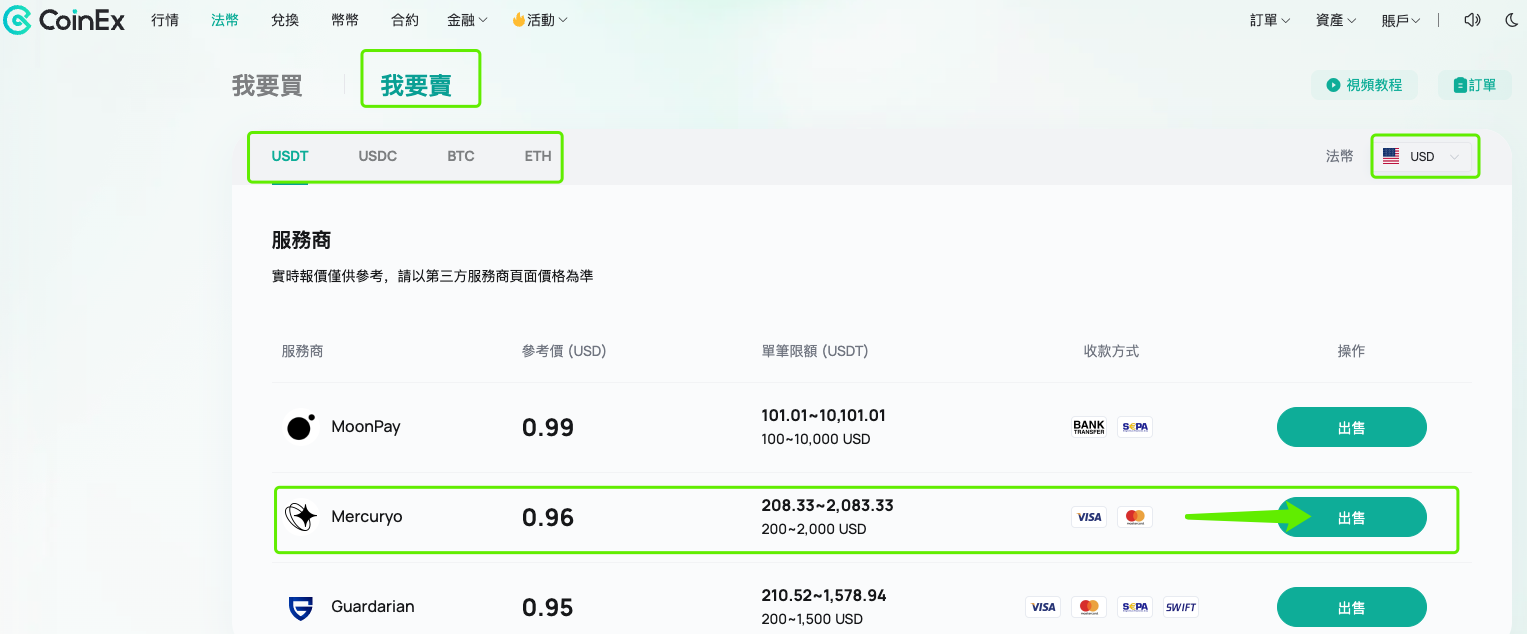
Task: Select the ETH coin tab
Action: point(538,156)
